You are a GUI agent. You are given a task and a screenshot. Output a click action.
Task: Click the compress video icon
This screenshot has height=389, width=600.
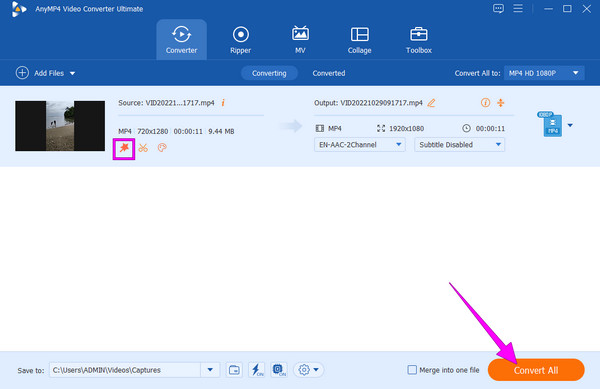(501, 103)
